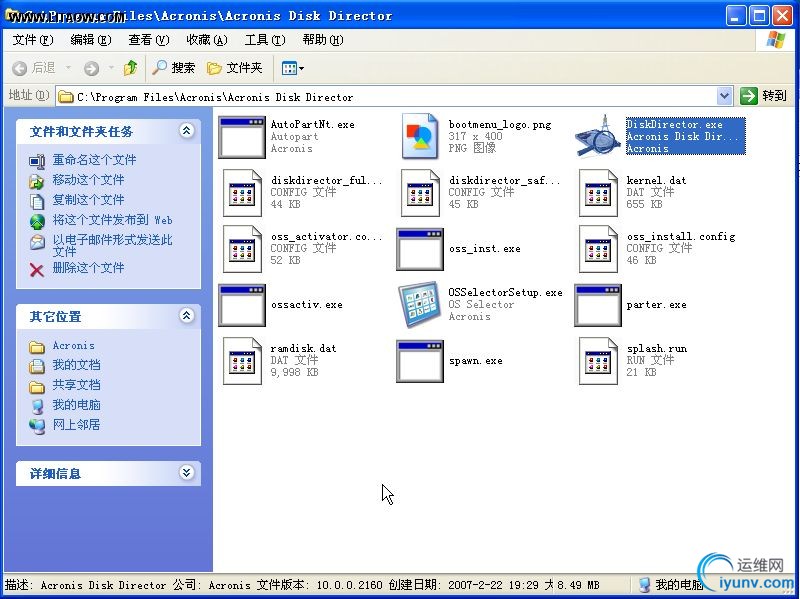Open the 编辑(E) menu
The width and height of the screenshot is (800, 599).
click(x=91, y=40)
